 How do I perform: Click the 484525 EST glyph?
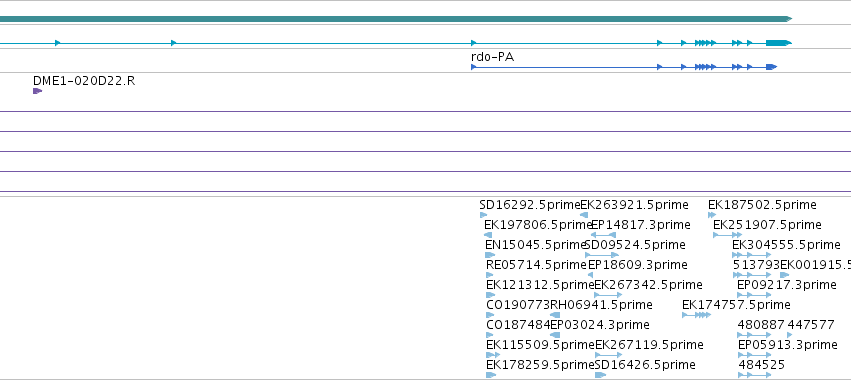coord(754,375)
